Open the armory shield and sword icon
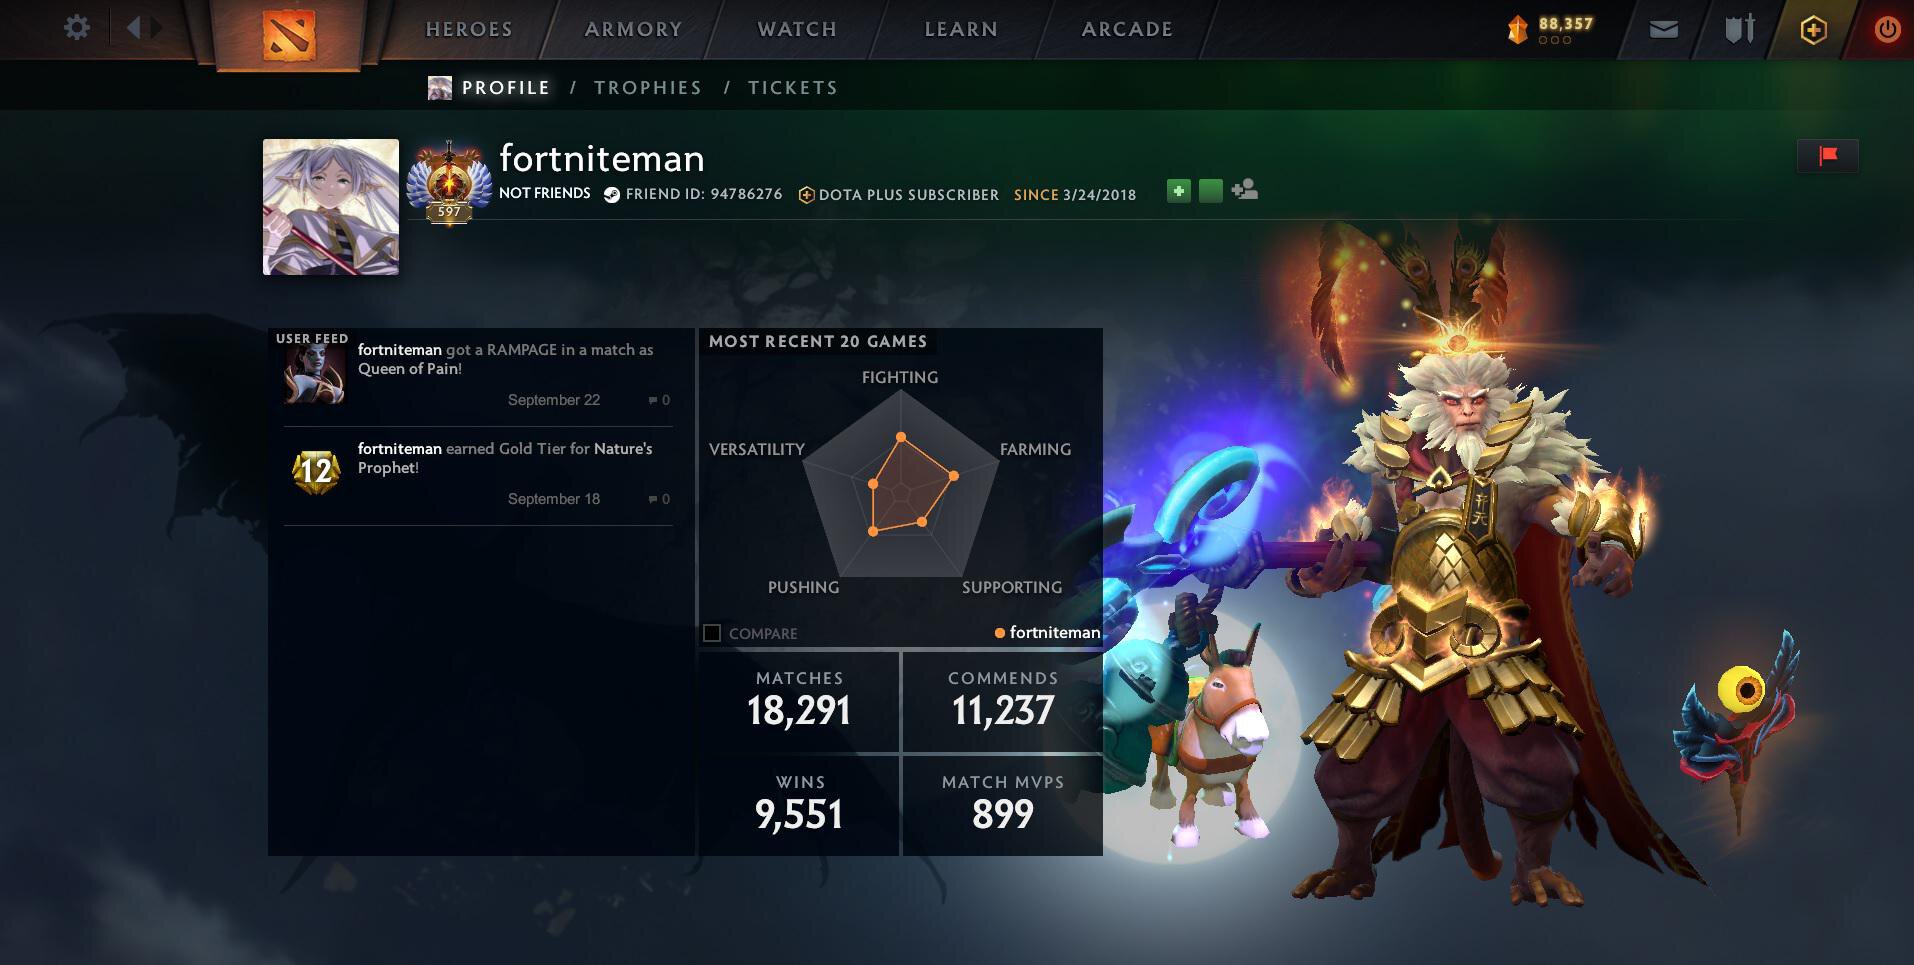The height and width of the screenshot is (965, 1914). coord(1740,29)
